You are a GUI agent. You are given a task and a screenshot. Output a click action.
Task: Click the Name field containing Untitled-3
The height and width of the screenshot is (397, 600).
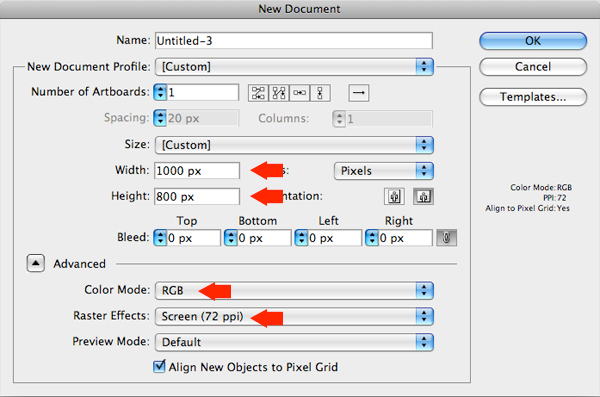[x=294, y=41]
